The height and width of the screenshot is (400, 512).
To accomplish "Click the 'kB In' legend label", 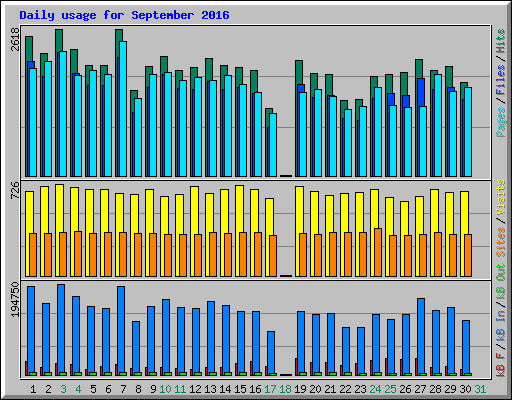I will pyautogui.click(x=501, y=325).
